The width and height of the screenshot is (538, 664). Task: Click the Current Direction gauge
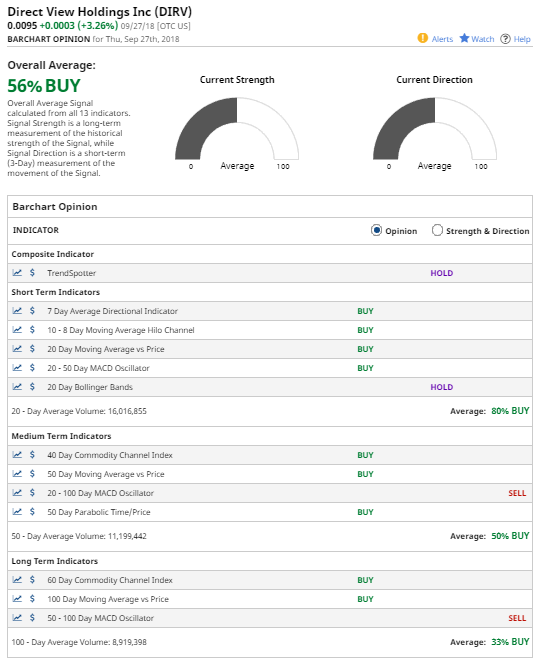pos(435,129)
